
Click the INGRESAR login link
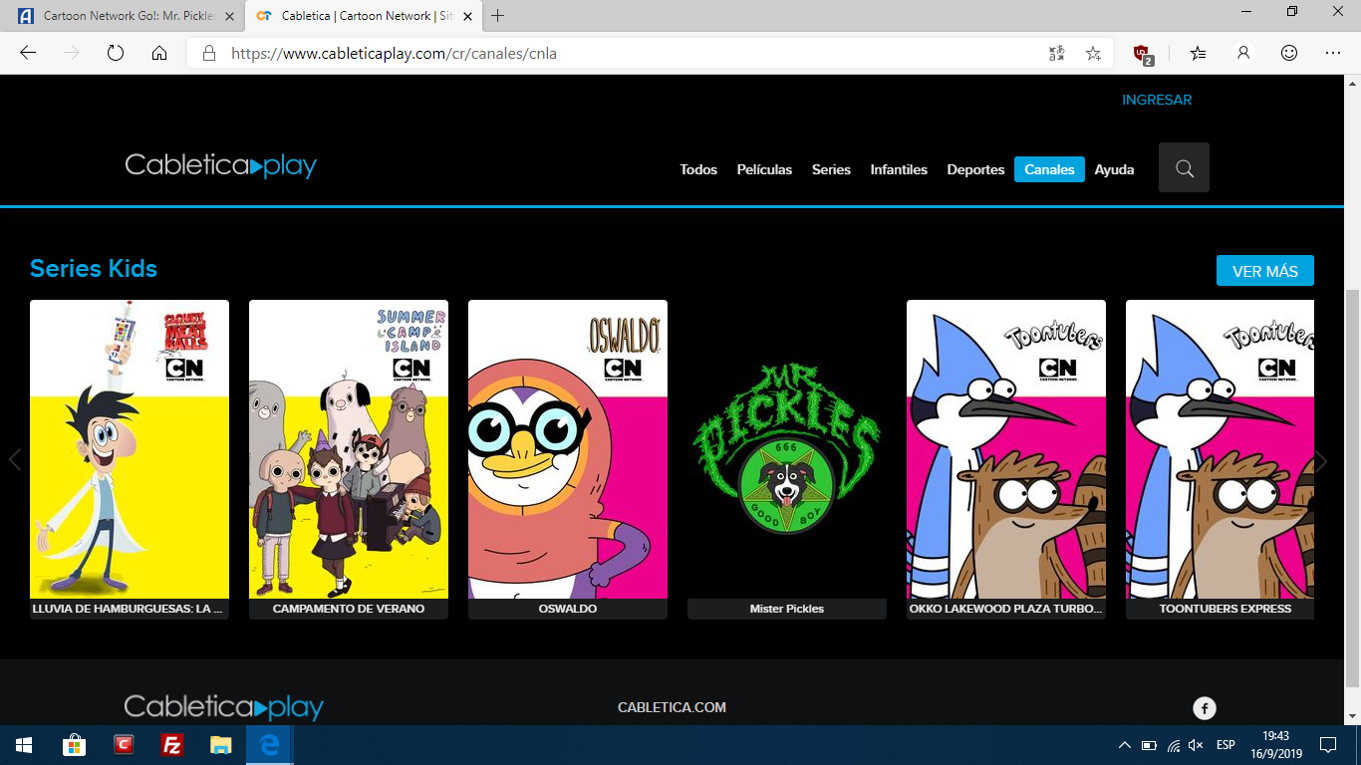[x=1157, y=100]
